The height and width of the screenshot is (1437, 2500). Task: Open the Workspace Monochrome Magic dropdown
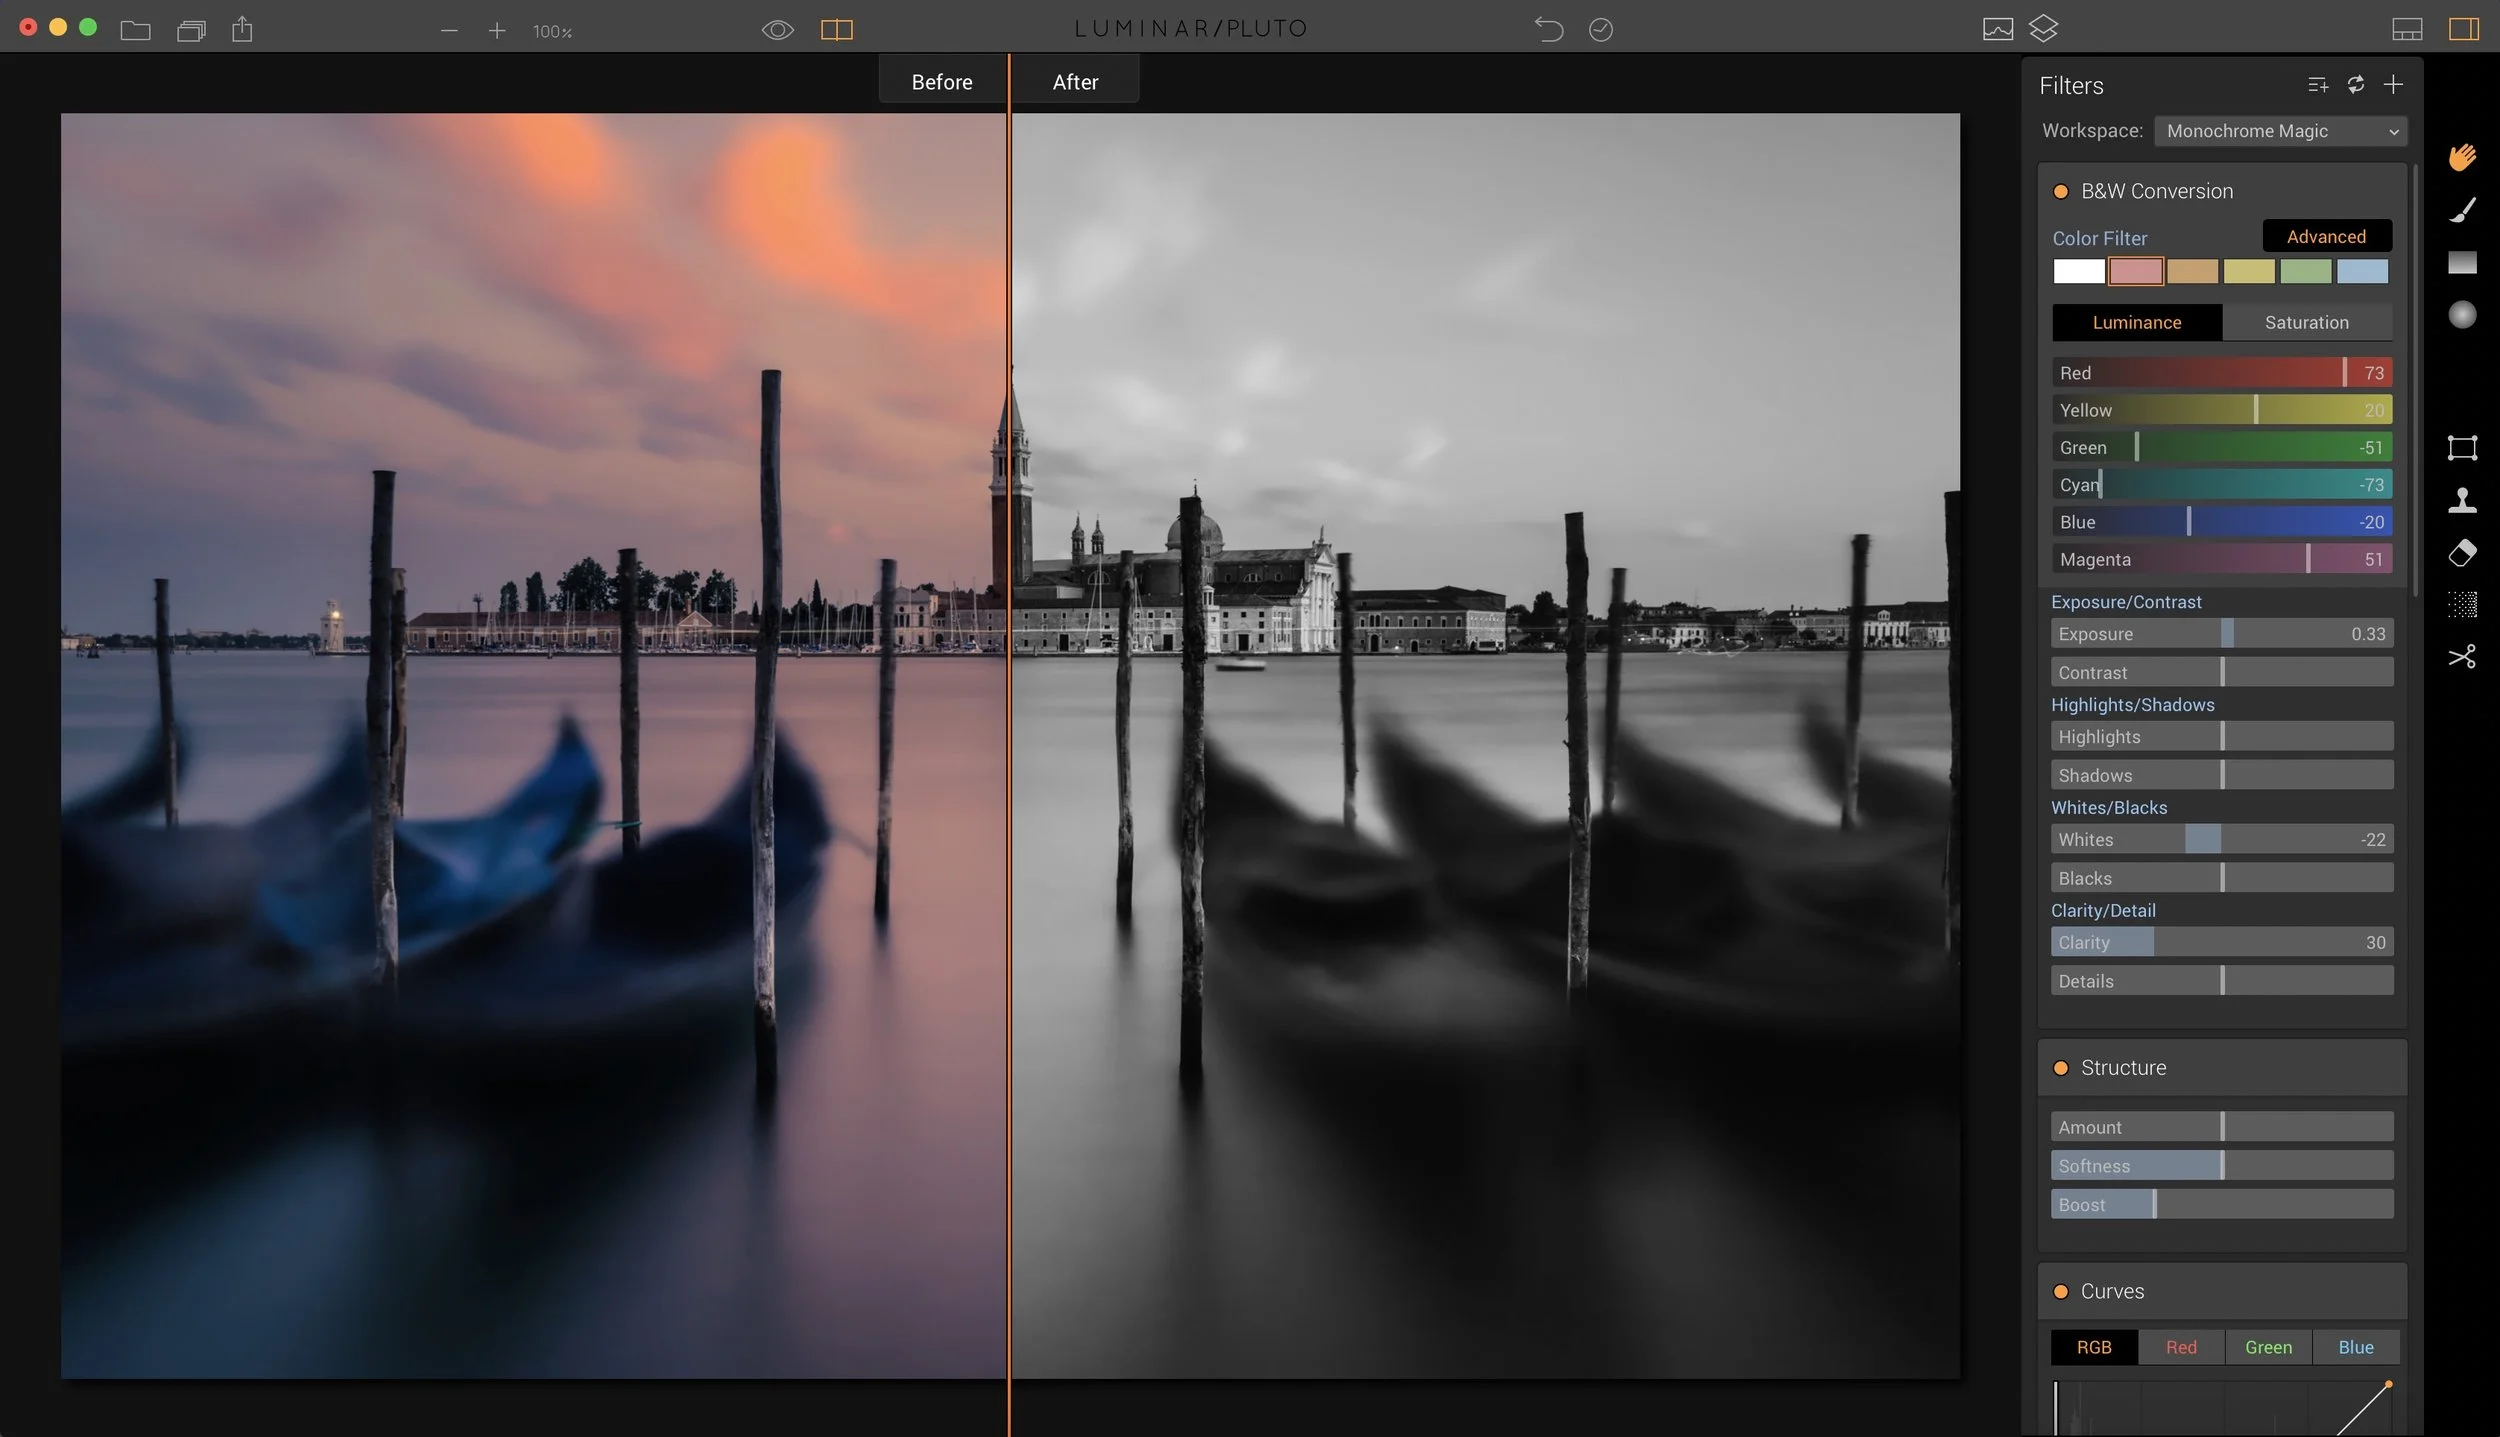(x=2280, y=131)
